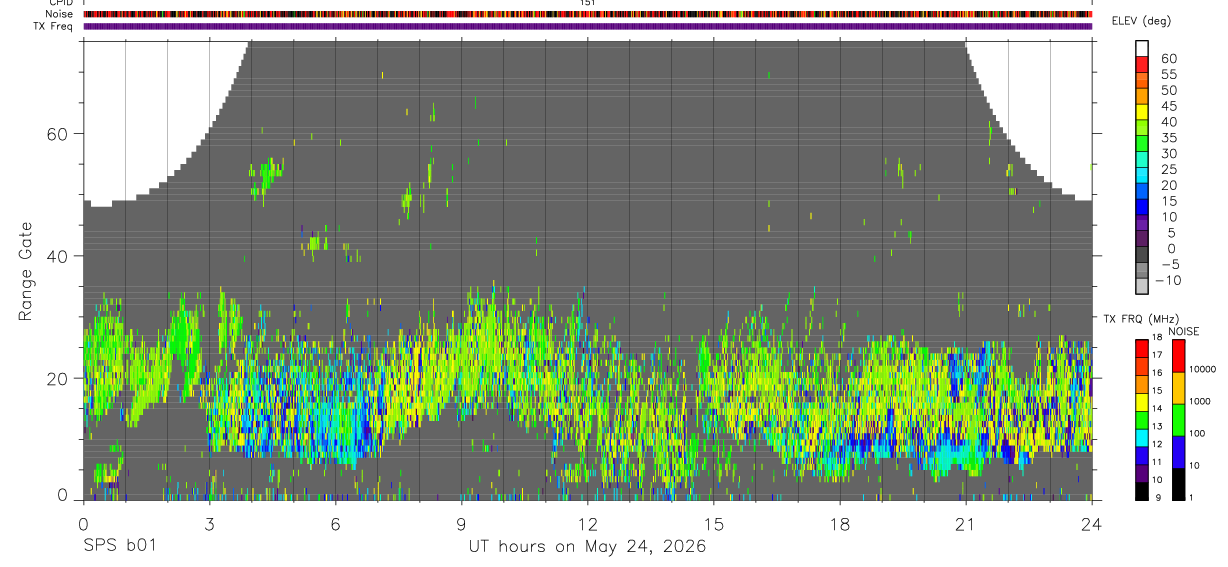Click the TX Freq strip label at top left
This screenshot has height=567, width=1228.
[x=53, y=26]
